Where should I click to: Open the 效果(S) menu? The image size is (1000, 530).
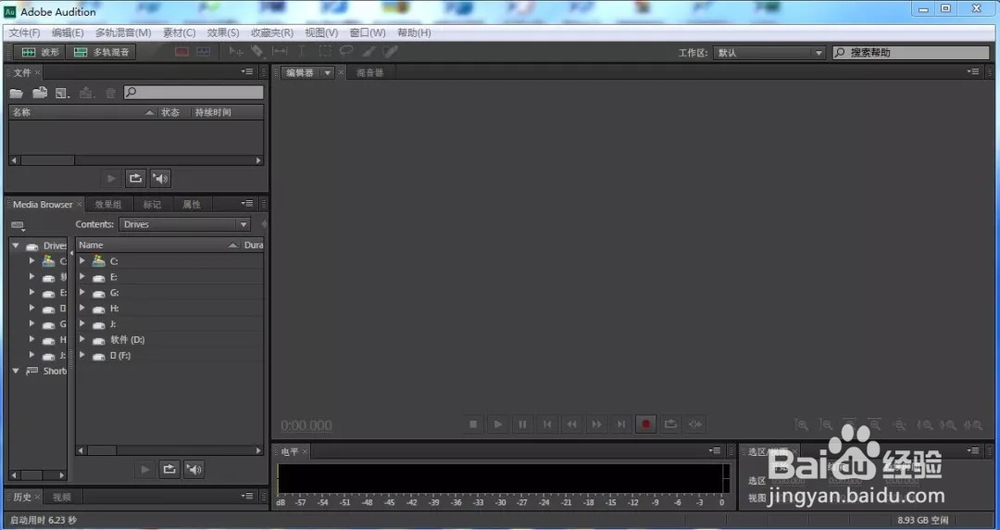point(223,33)
